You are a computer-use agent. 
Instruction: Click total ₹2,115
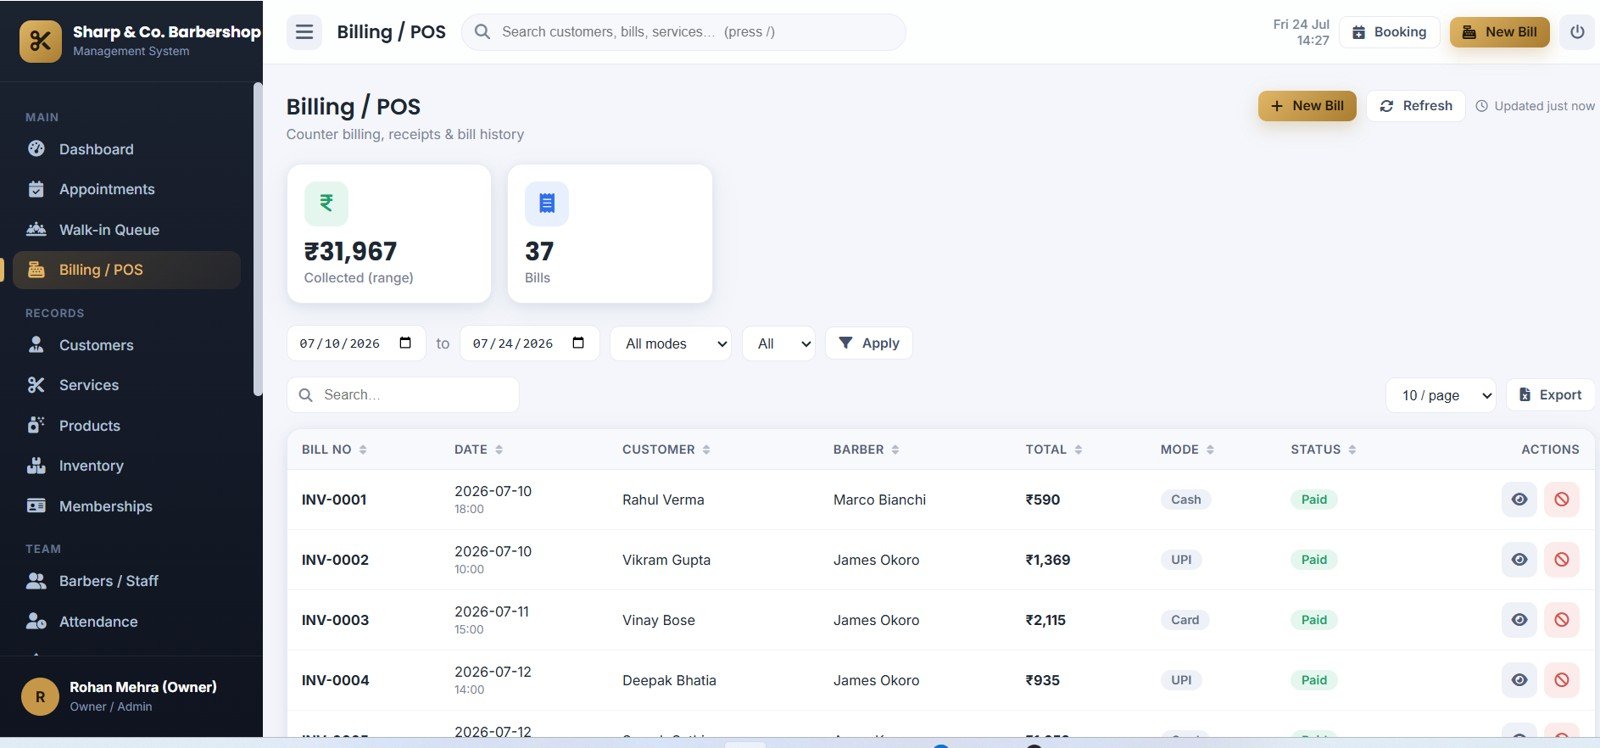click(x=1045, y=620)
